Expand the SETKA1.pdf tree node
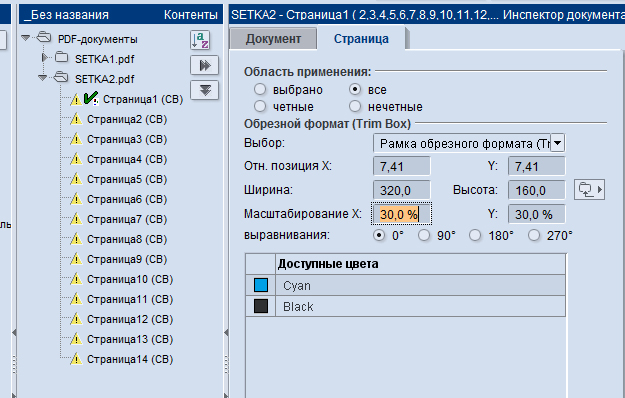The height and width of the screenshot is (398, 625). click(x=45, y=58)
